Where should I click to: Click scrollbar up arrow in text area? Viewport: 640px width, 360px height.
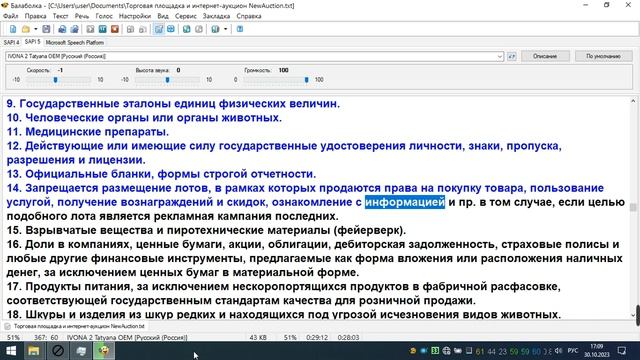coord(633,101)
